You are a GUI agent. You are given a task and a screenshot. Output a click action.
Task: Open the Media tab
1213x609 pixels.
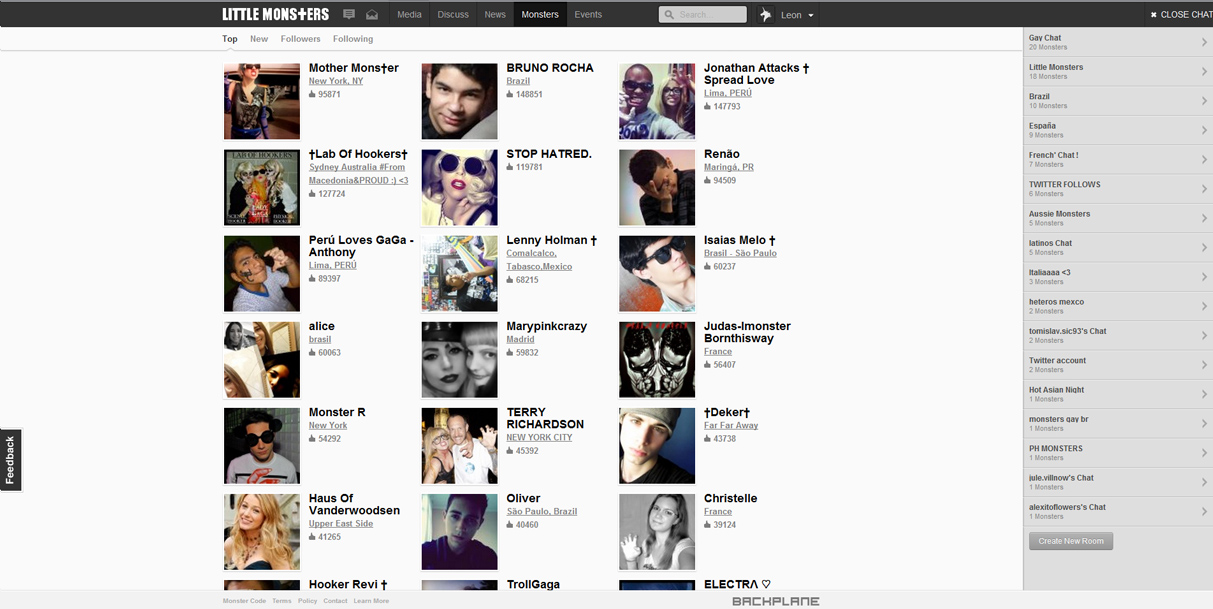pyautogui.click(x=409, y=14)
